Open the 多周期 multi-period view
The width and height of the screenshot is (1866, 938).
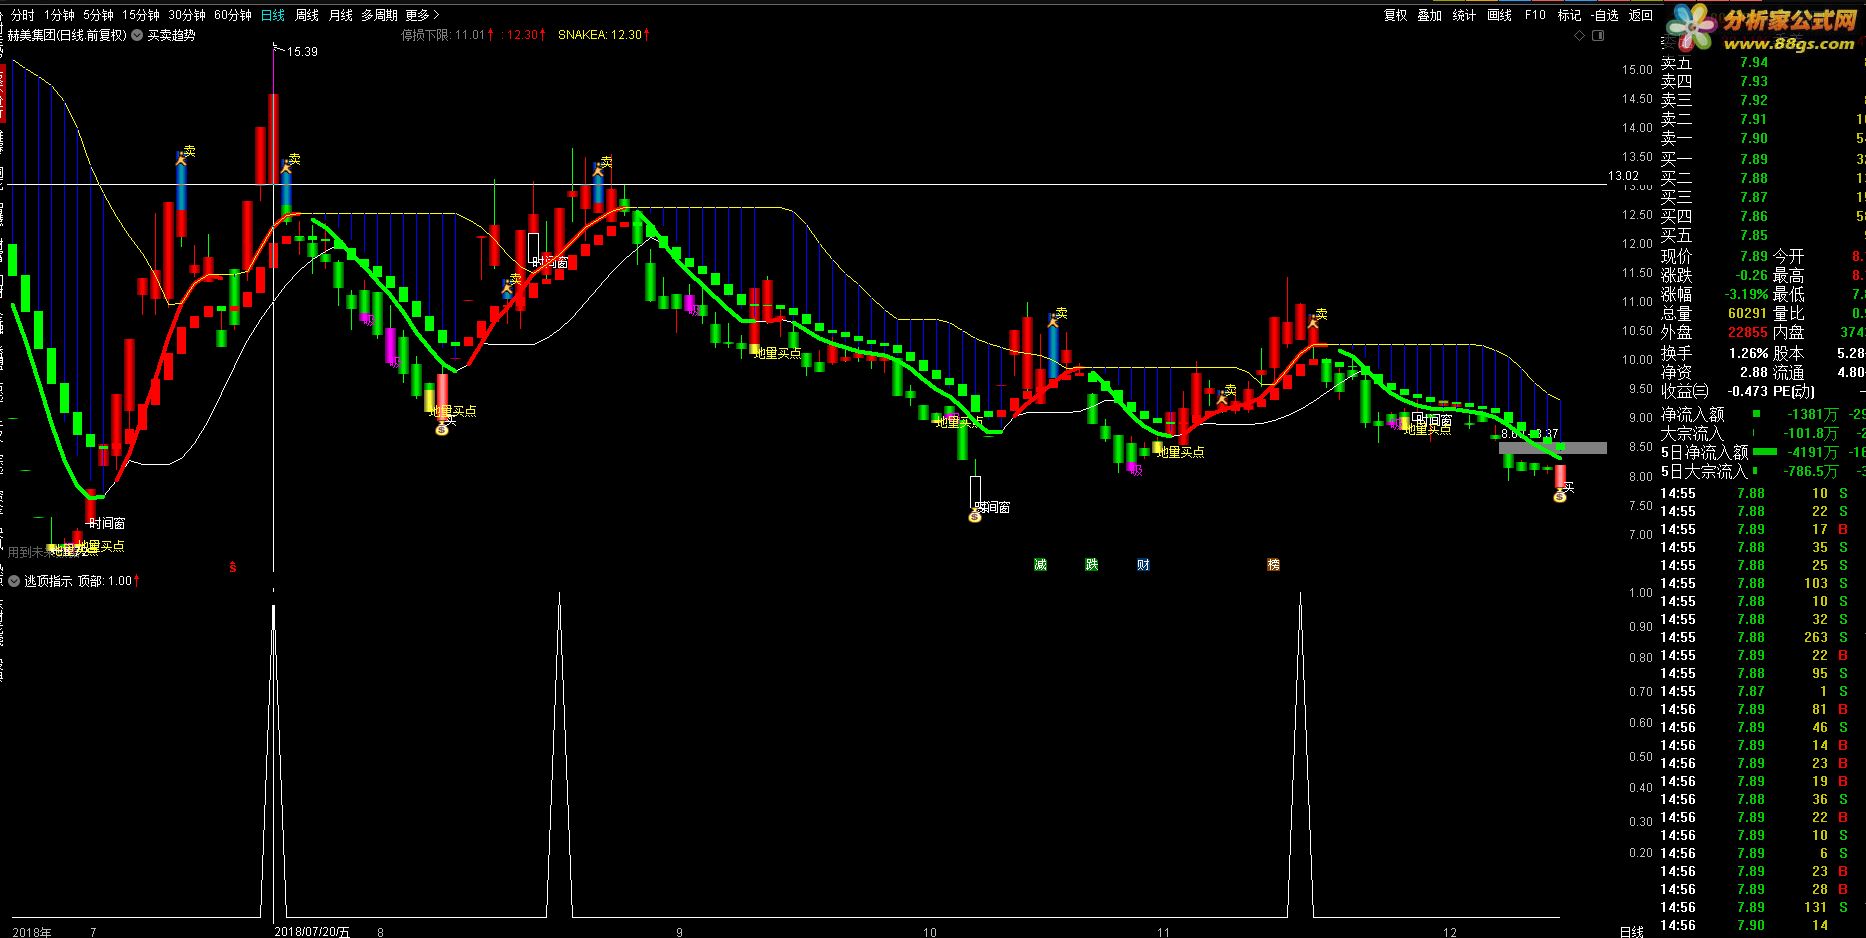coord(379,15)
